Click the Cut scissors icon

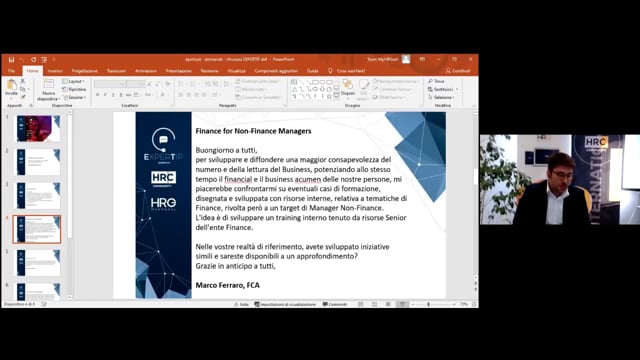click(23, 81)
